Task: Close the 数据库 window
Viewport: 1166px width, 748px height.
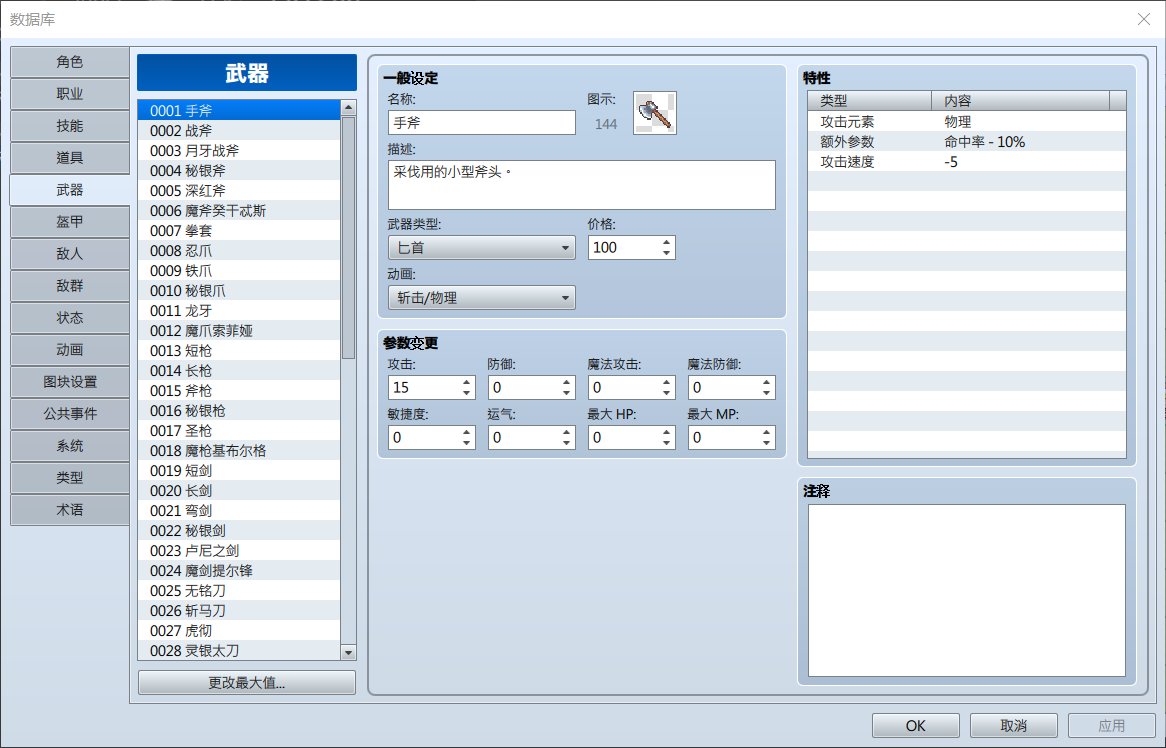Action: 1144,19
